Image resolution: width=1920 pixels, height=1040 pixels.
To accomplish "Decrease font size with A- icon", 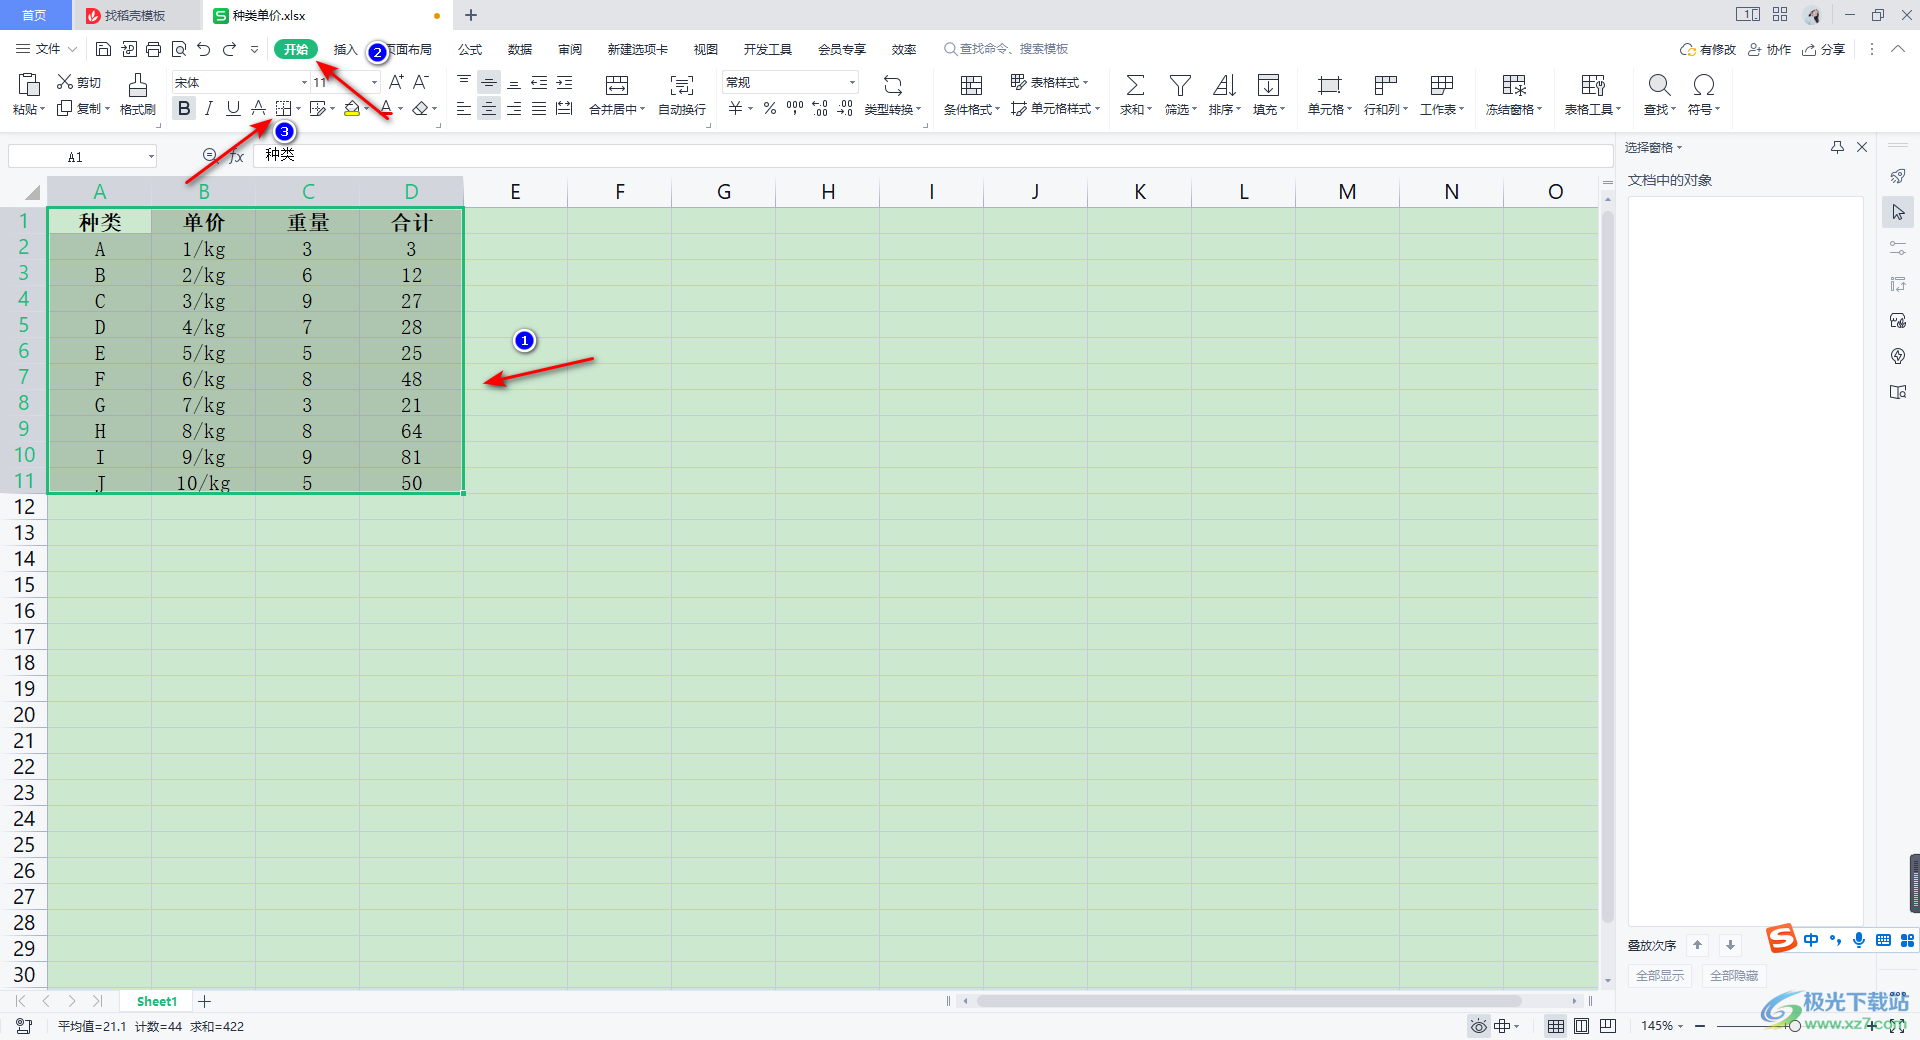I will click(x=421, y=82).
